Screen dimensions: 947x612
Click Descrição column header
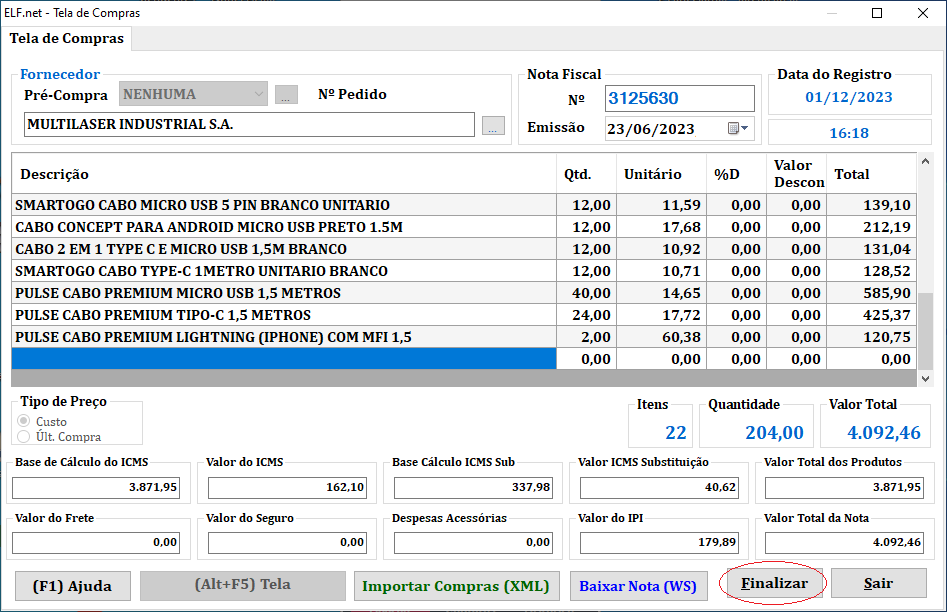pos(284,174)
